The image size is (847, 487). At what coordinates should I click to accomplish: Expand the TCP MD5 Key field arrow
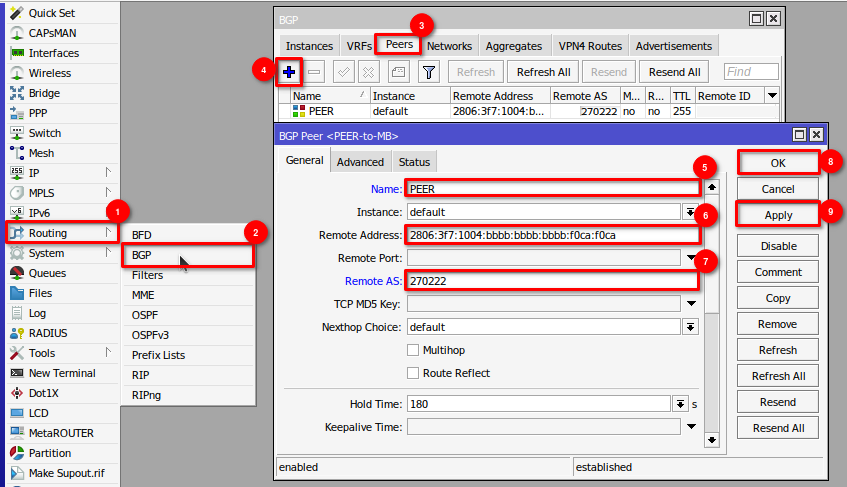point(690,304)
